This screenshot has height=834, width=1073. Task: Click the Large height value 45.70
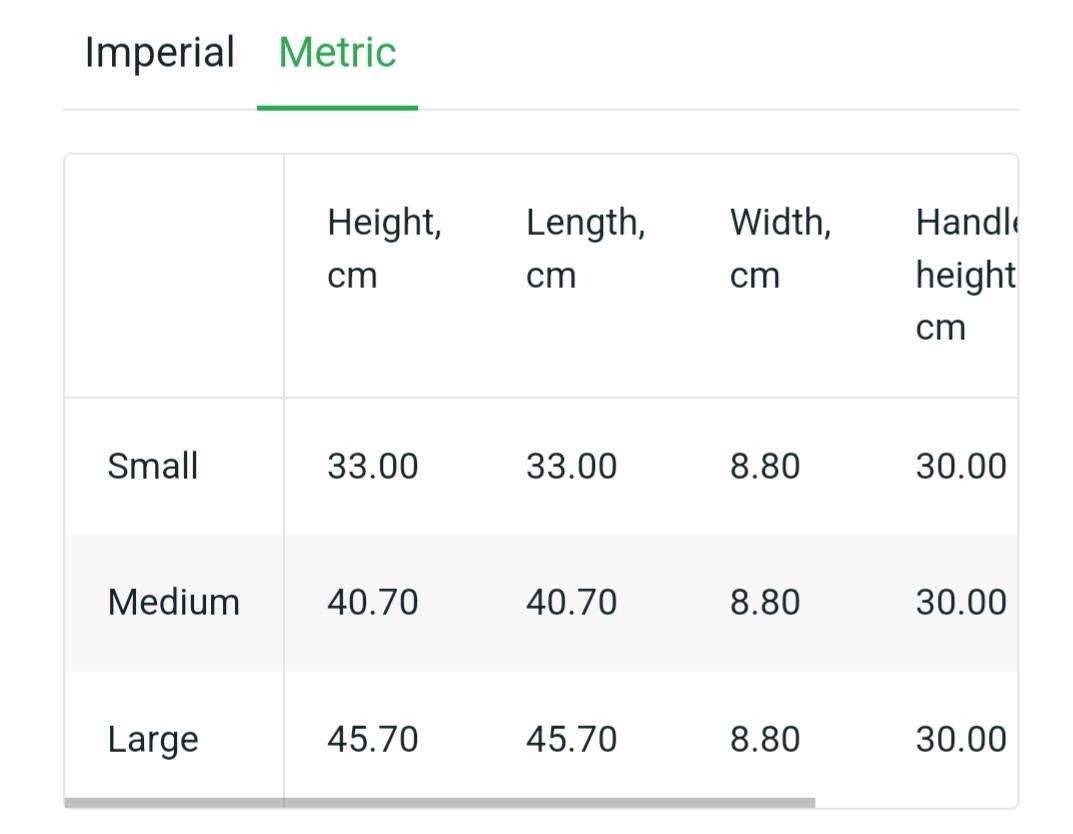click(373, 739)
